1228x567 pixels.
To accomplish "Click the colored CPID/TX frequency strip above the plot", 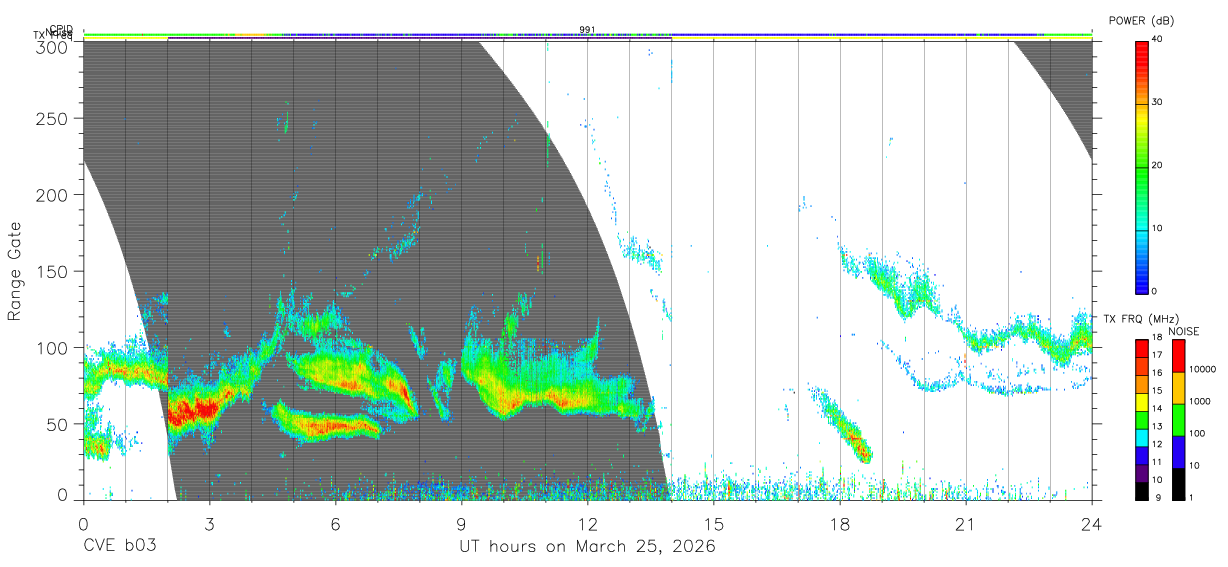I will click(587, 35).
